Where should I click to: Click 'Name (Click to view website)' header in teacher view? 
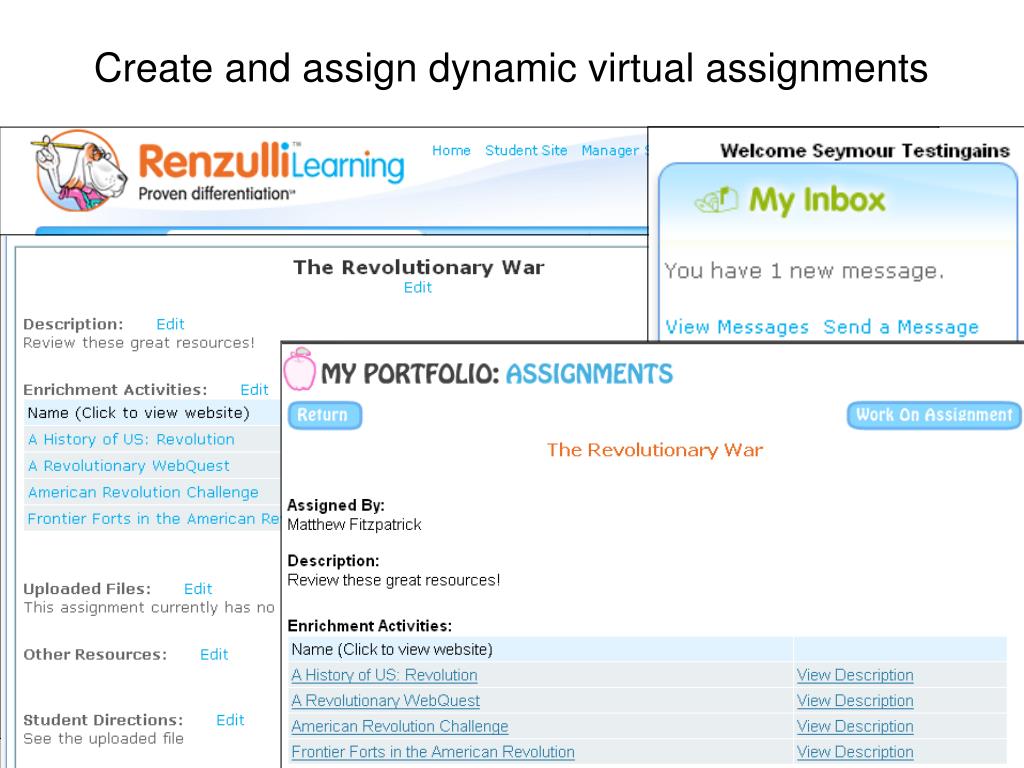click(138, 413)
